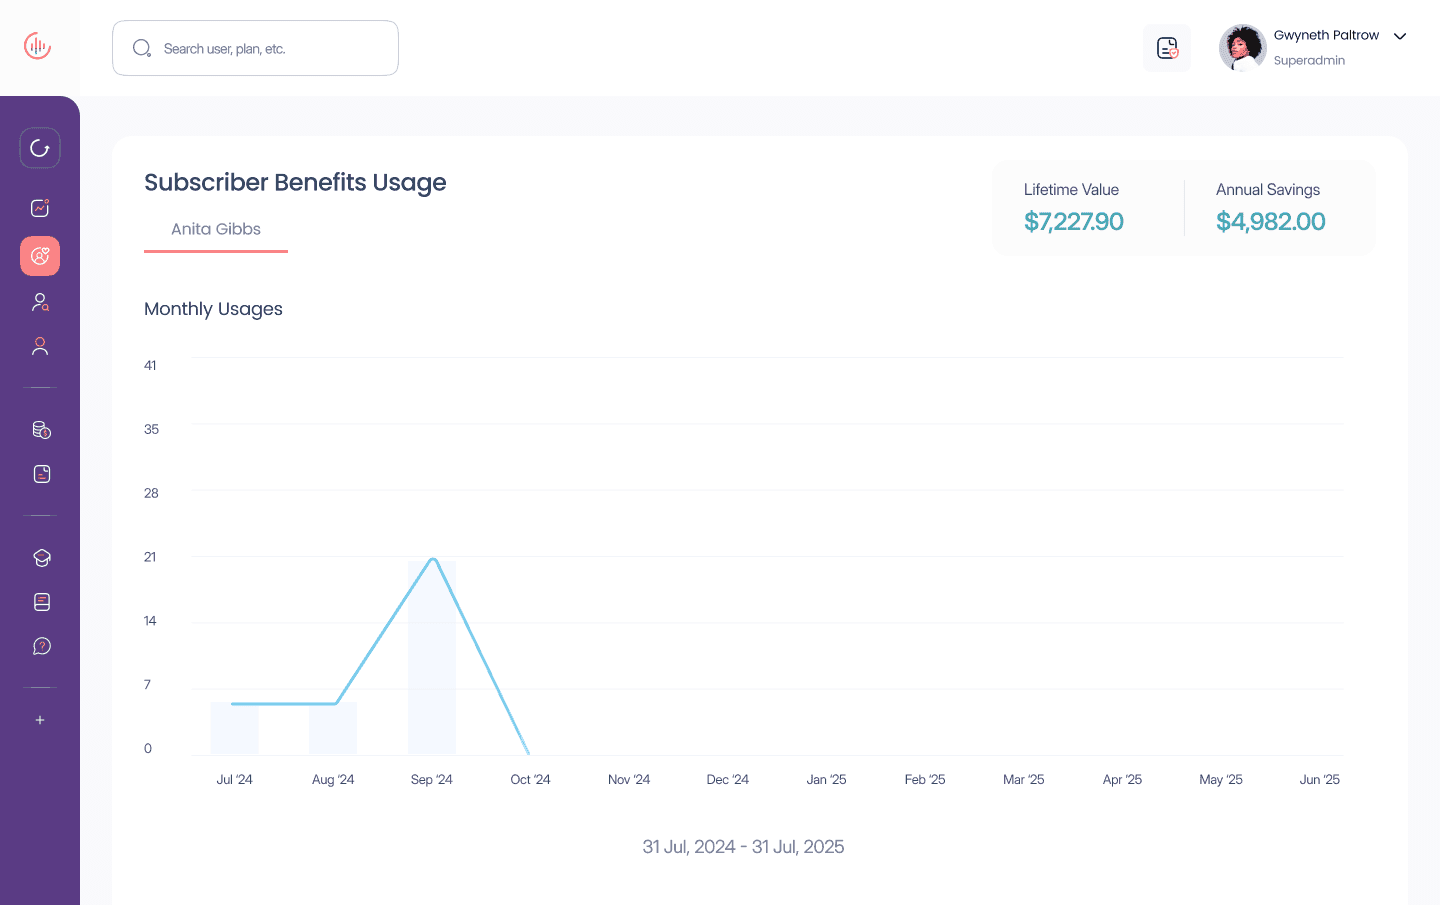The height and width of the screenshot is (905, 1440).
Task: Click the Gwyneth Paltrow profile avatar
Action: [1242, 47]
